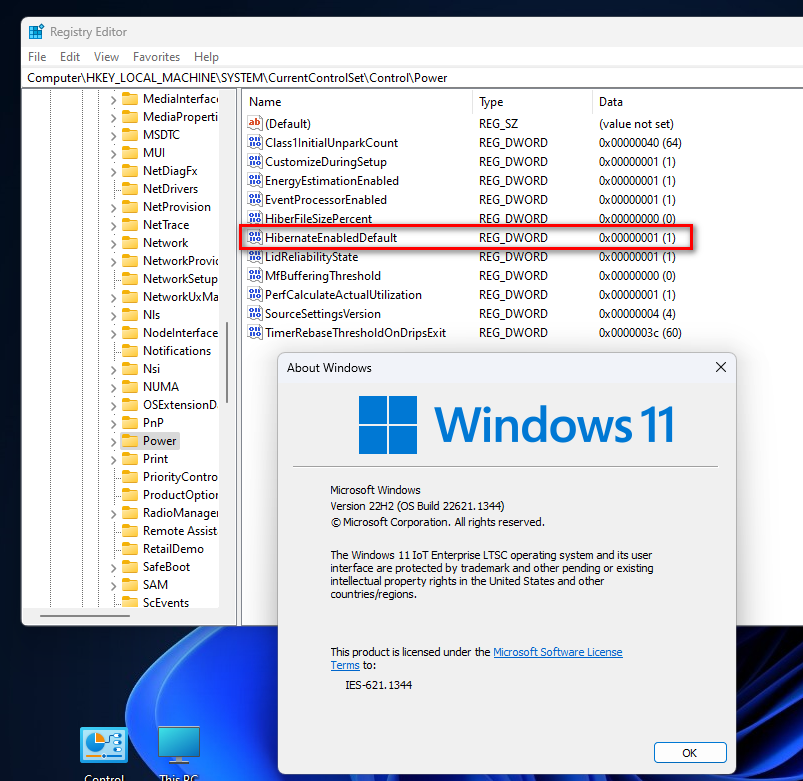Screen dimensions: 803x781
Task: Click the MfBufferingThreshold DWORD icon
Action: point(255,276)
